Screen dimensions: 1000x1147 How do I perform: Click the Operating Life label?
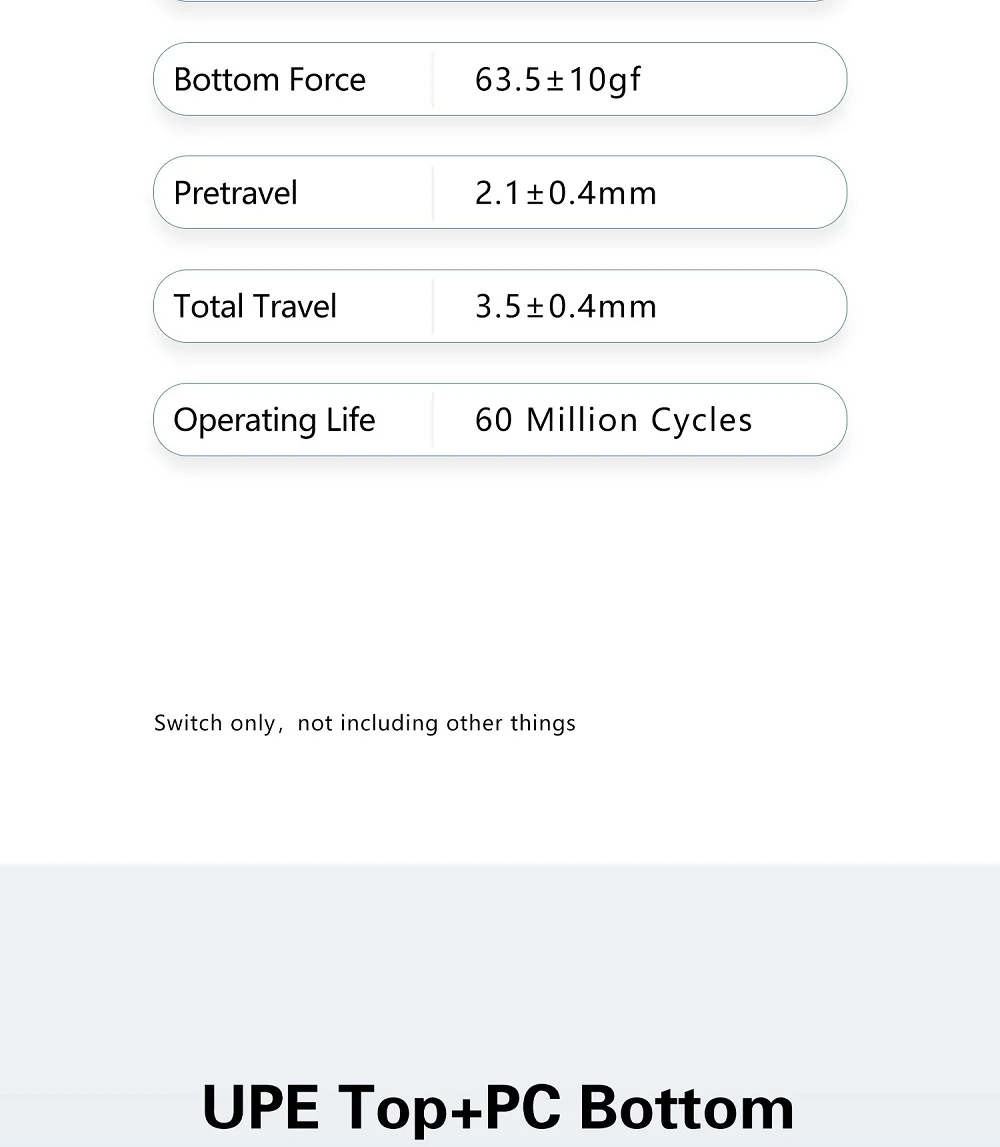[273, 420]
